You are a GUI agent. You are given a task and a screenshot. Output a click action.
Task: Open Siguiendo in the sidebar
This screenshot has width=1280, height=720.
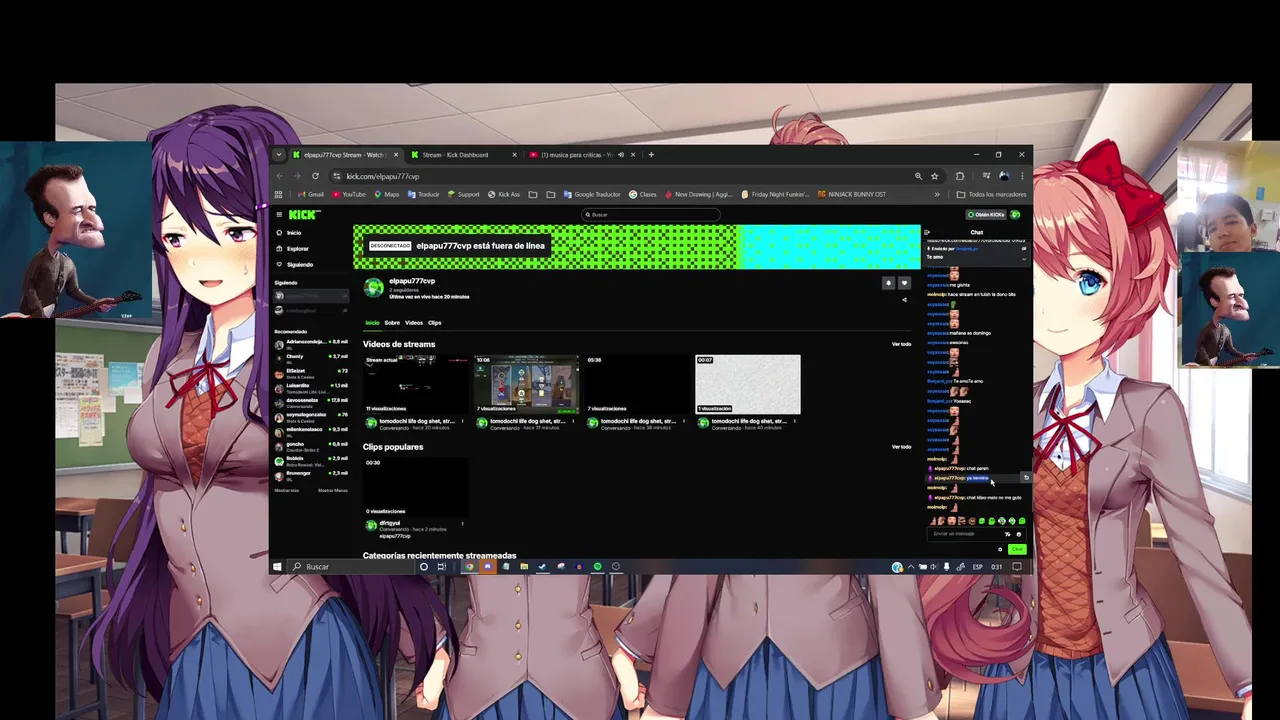click(x=299, y=264)
